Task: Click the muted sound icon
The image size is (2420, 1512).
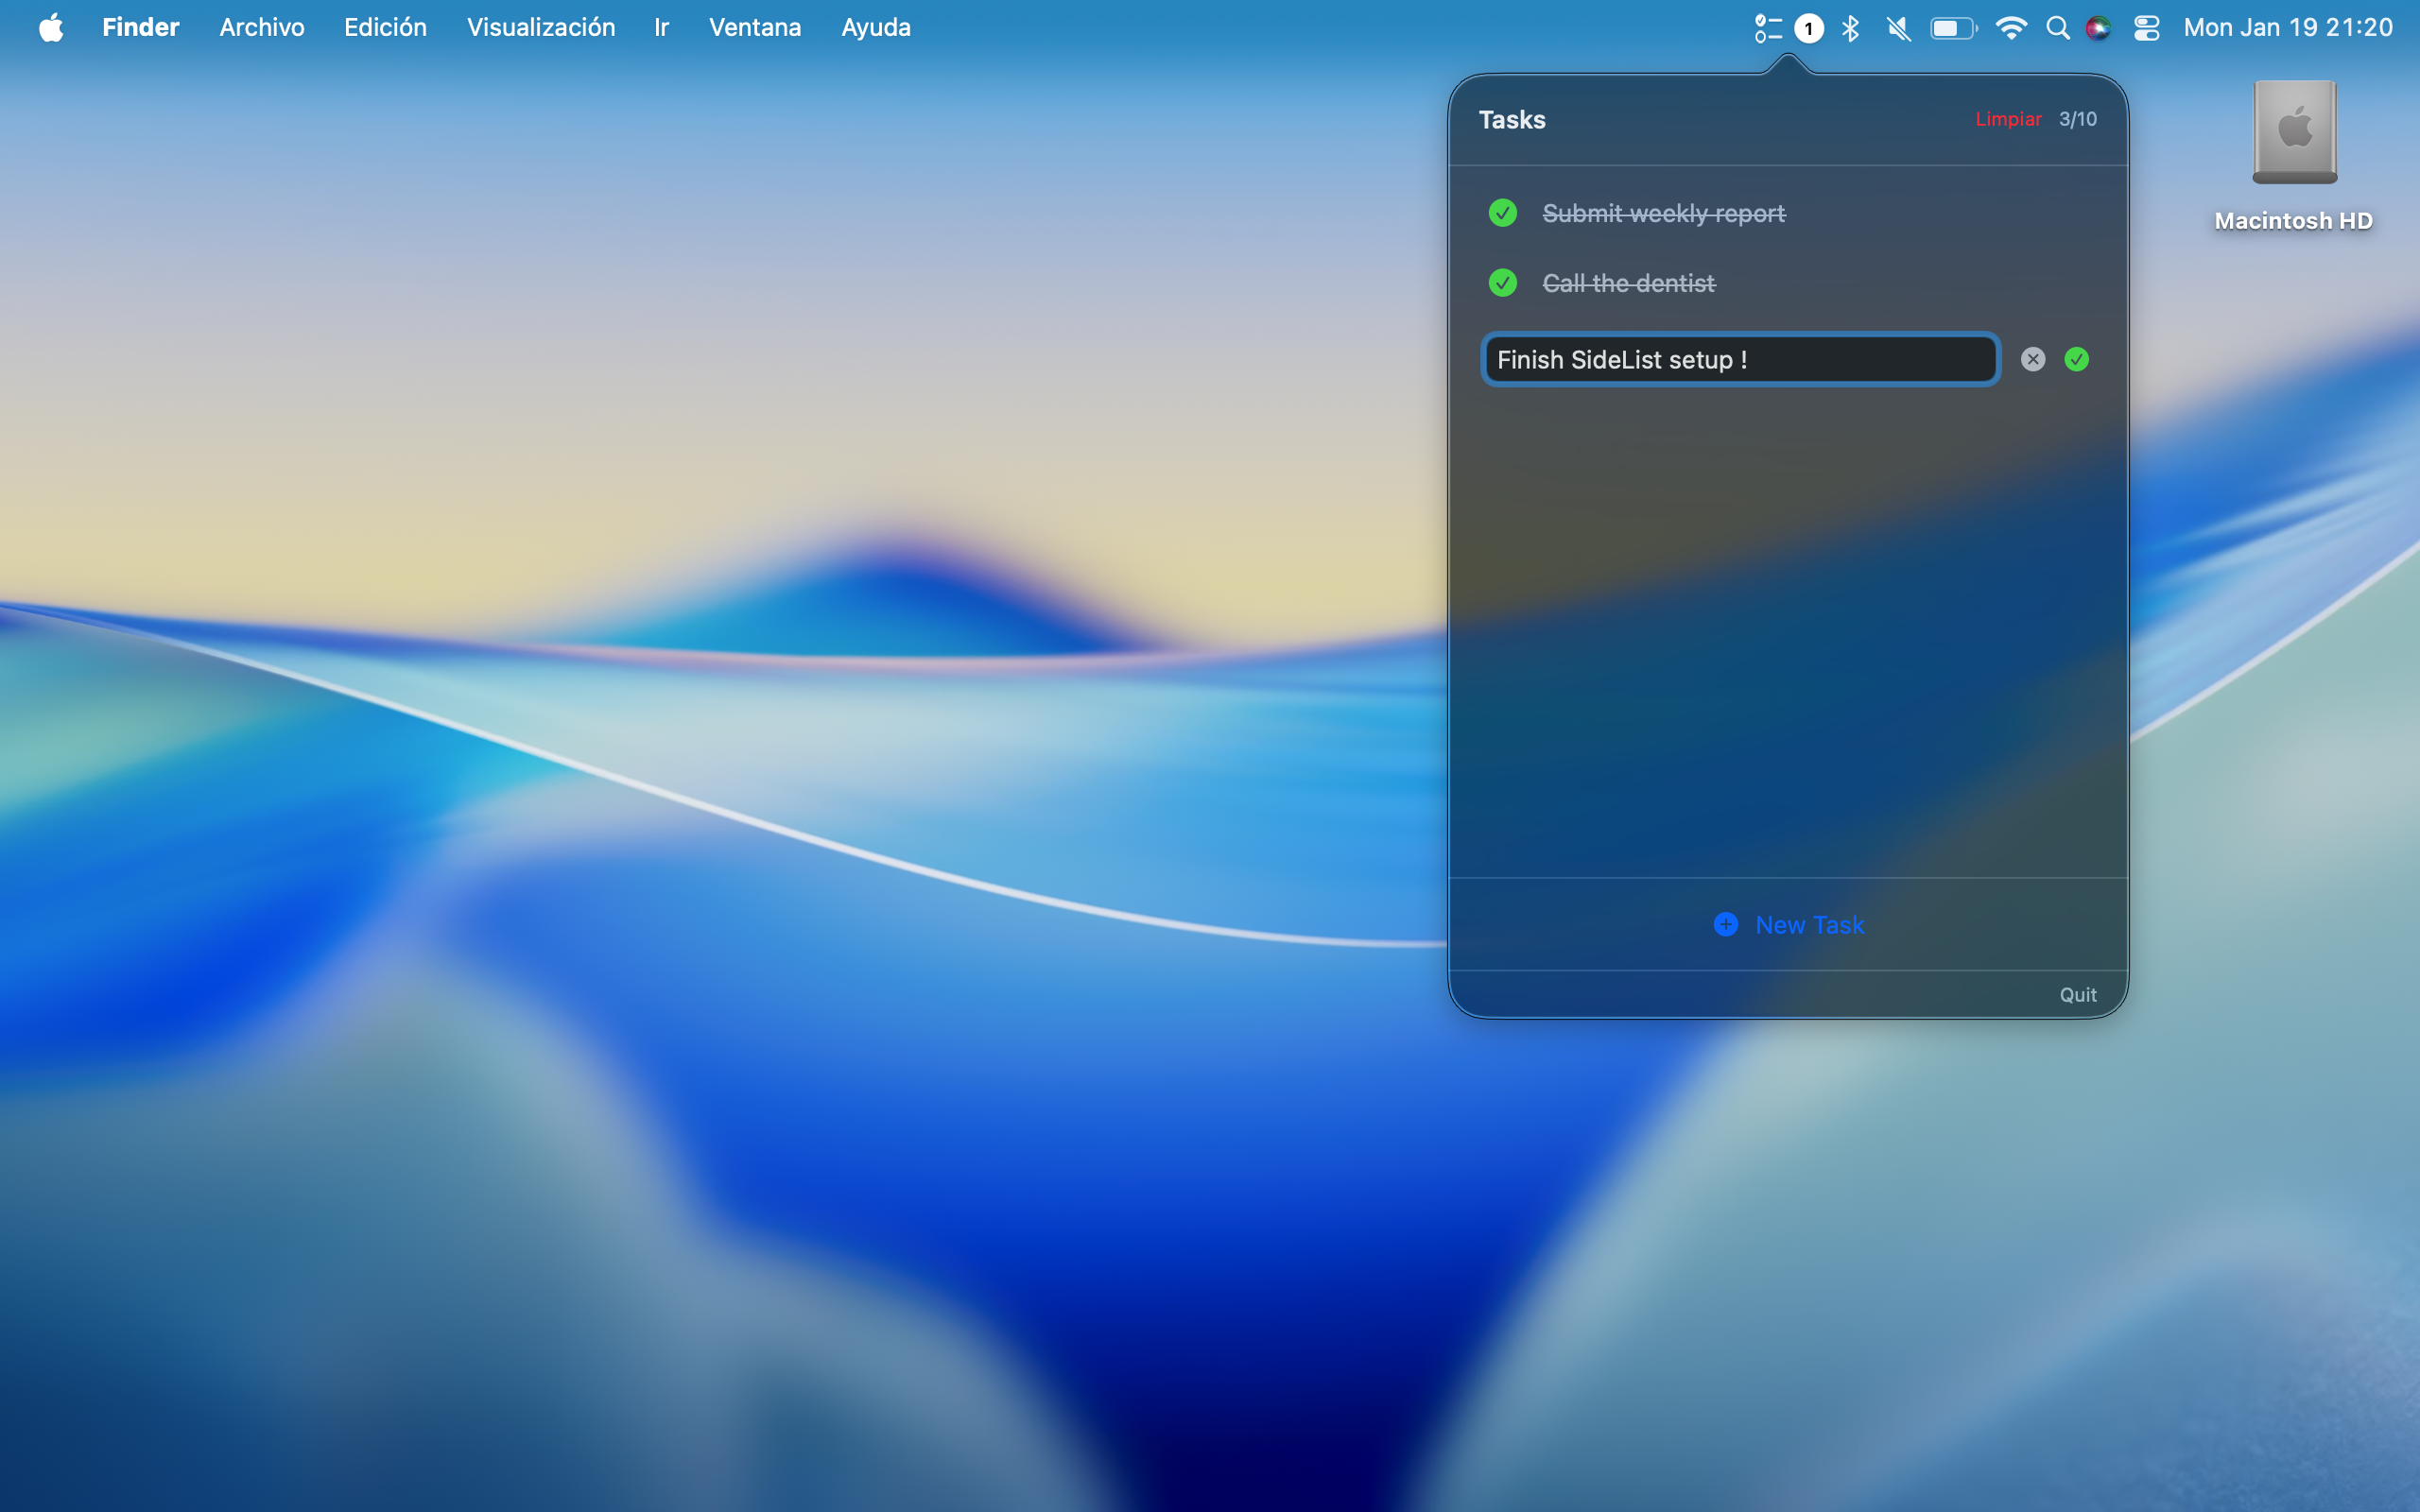Action: coord(1897,27)
